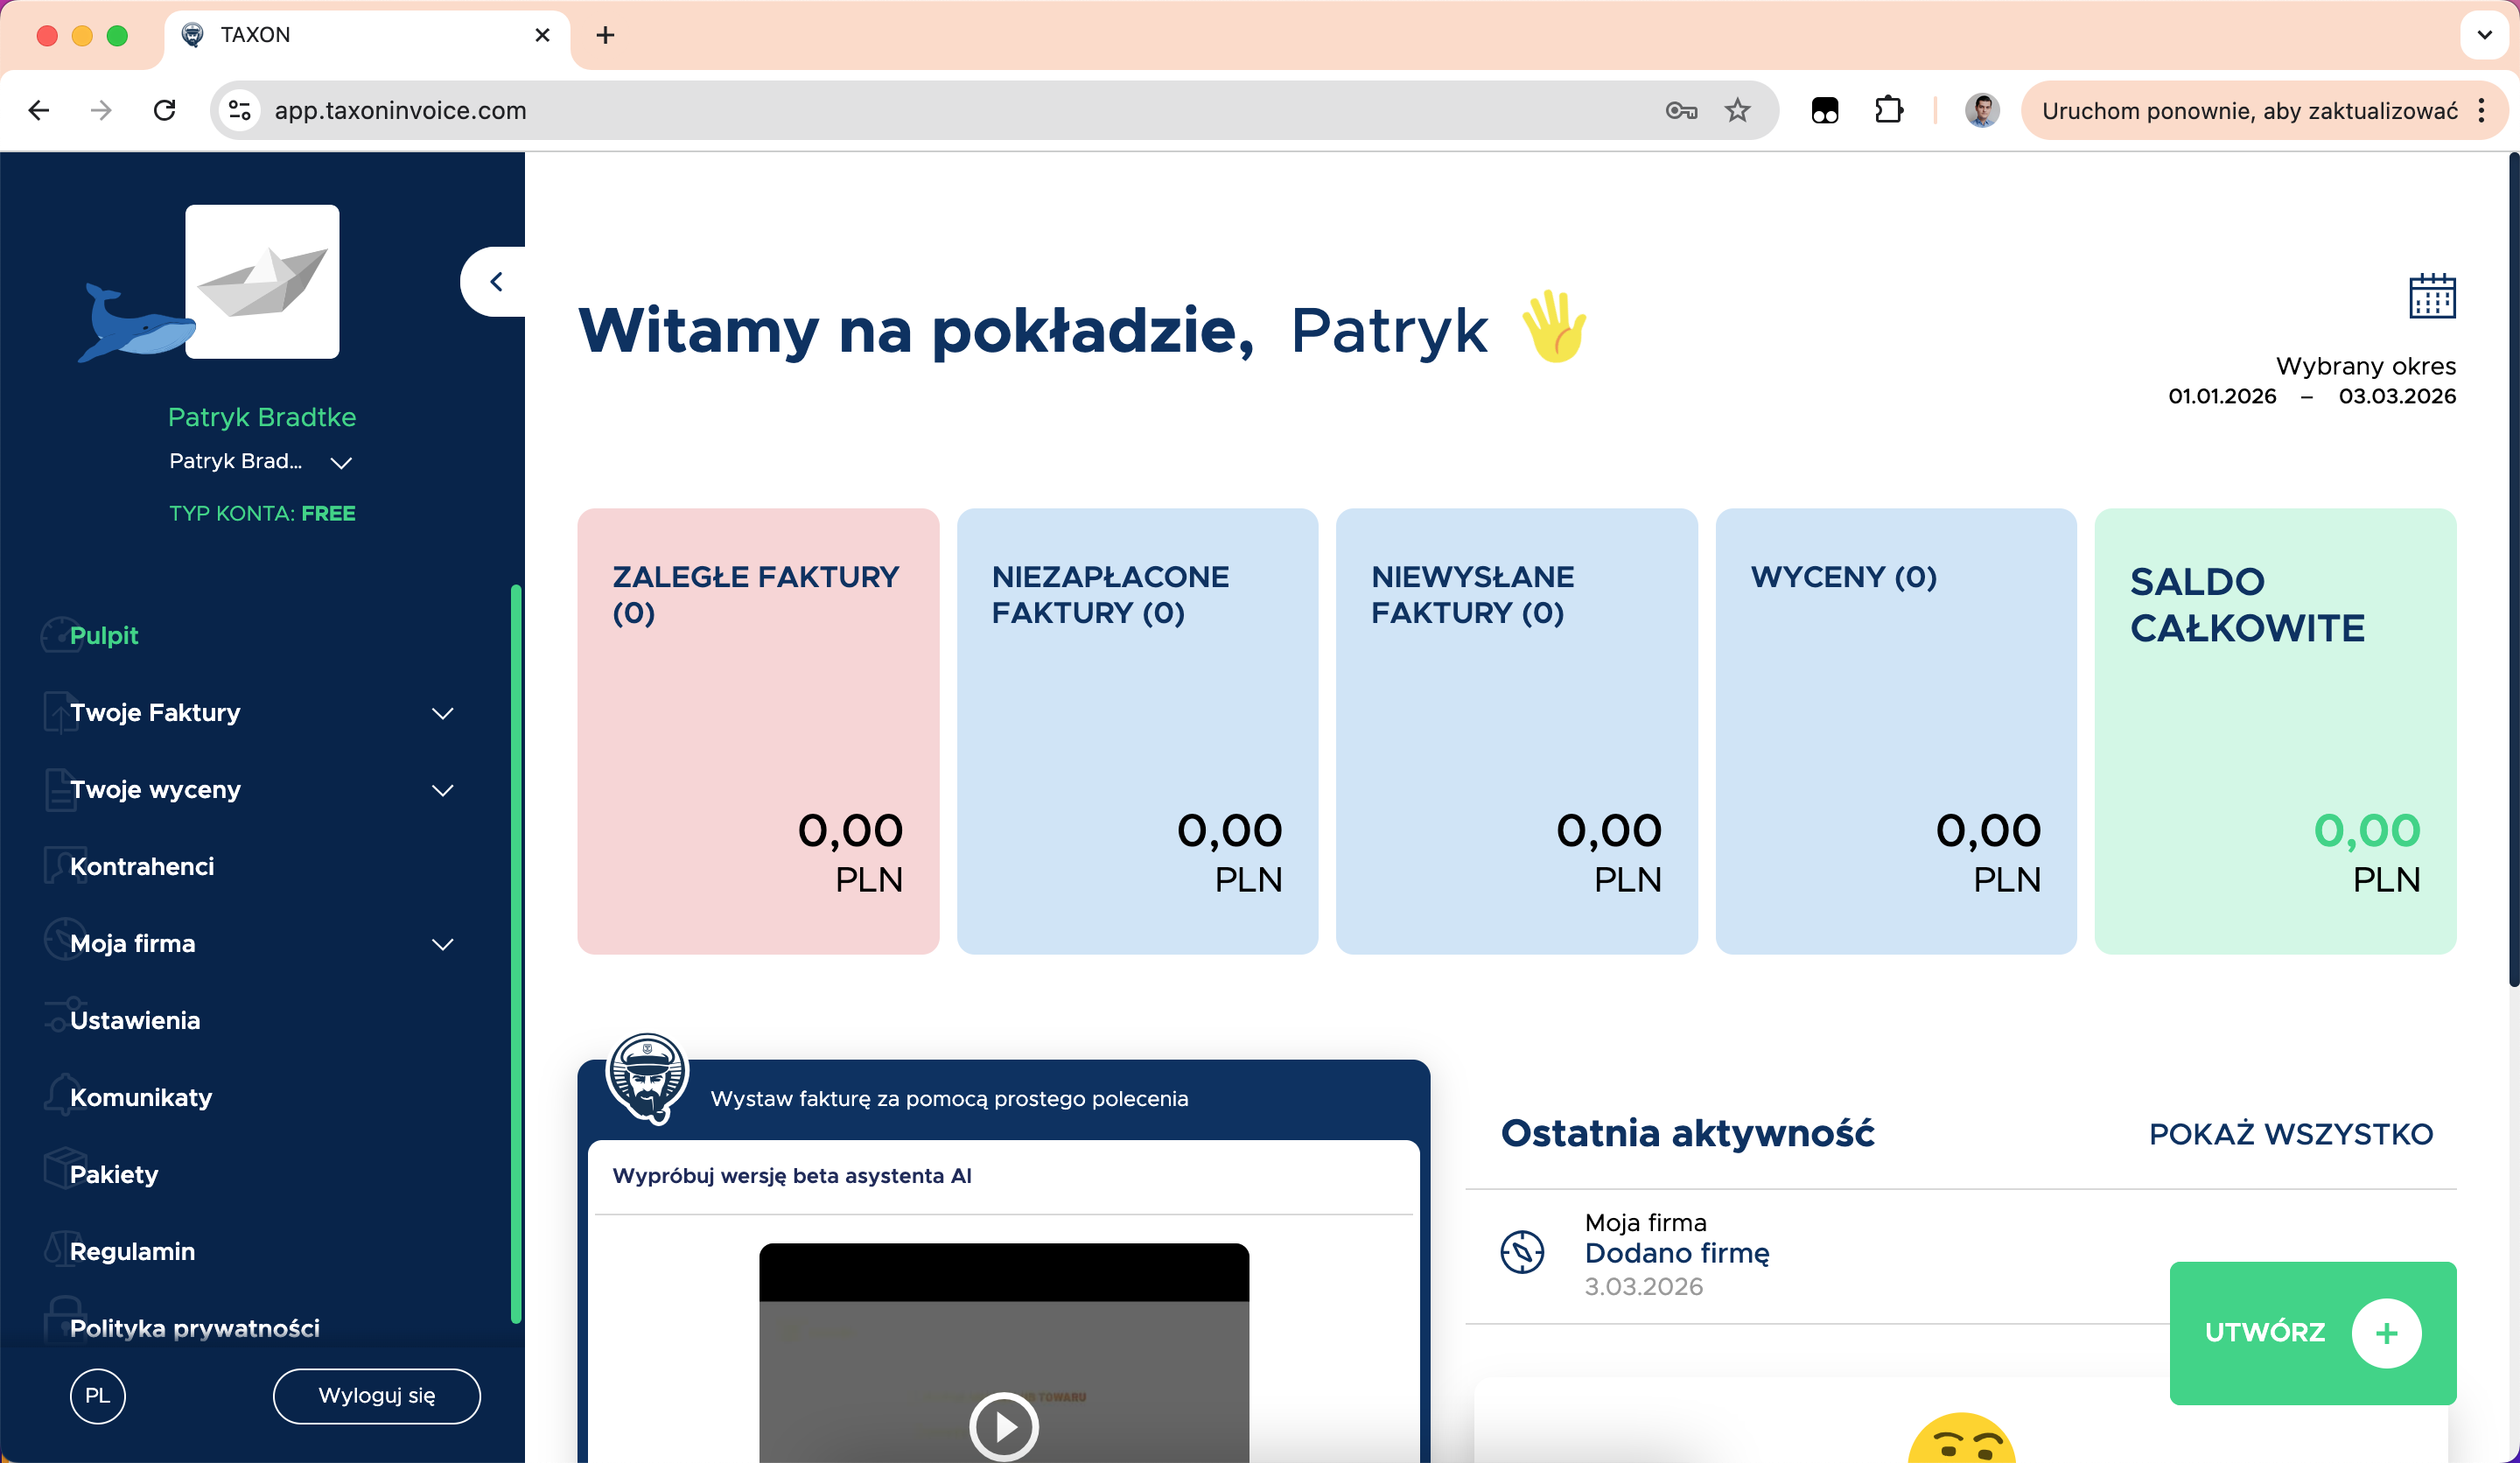Open the tab search dropdown arrow

point(2484,35)
